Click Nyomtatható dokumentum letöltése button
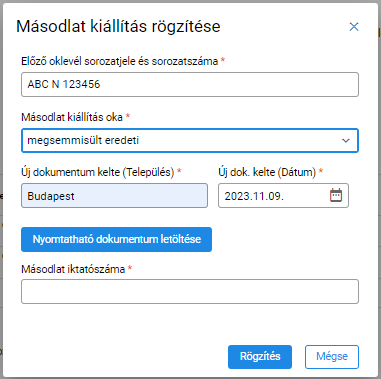 tap(116, 239)
